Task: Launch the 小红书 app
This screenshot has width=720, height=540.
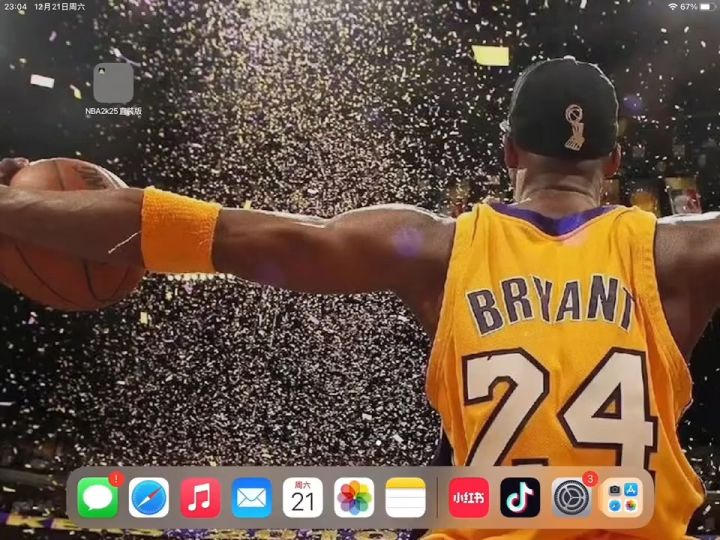Action: click(x=469, y=497)
